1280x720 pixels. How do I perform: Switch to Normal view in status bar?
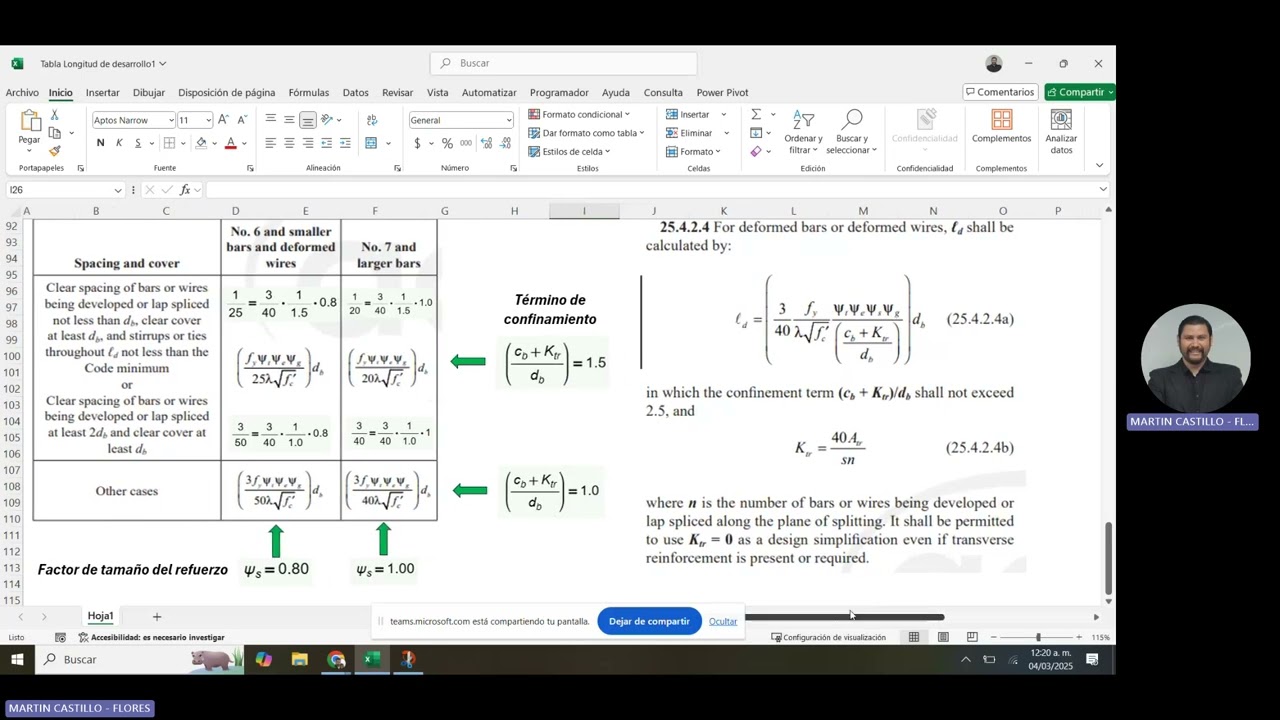click(914, 637)
